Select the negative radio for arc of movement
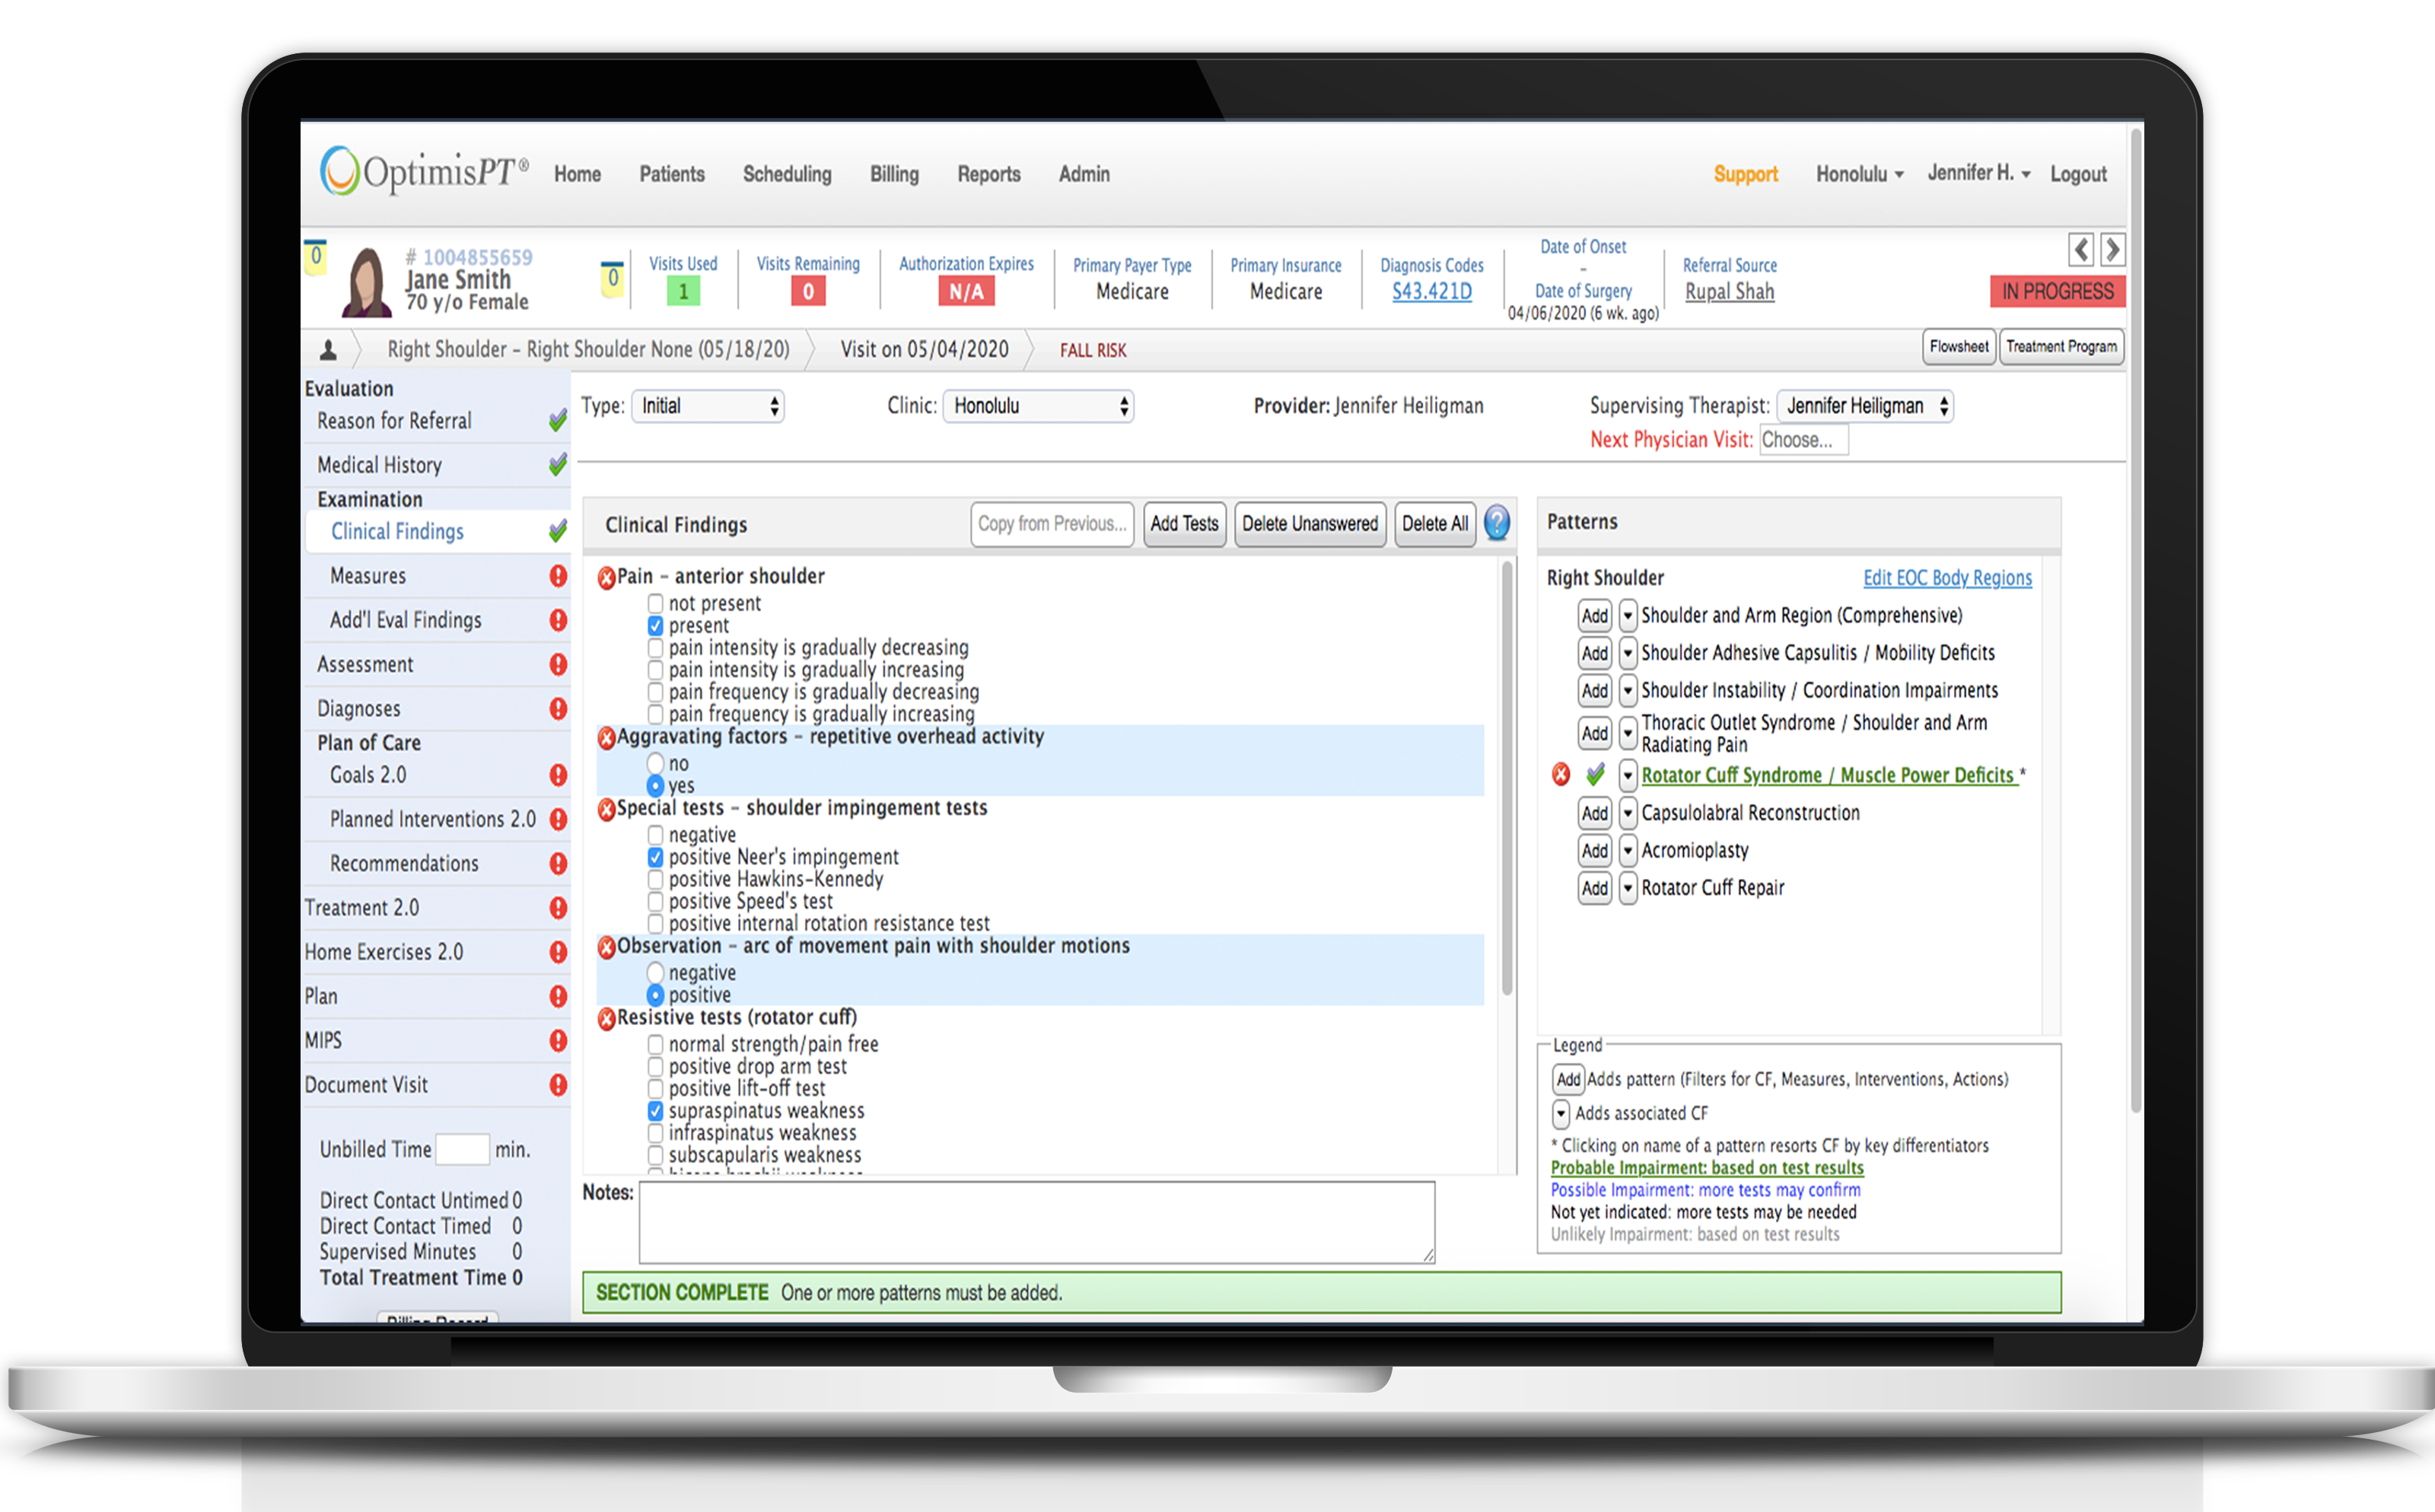Viewport: 2435px width, 1512px height. [x=655, y=972]
